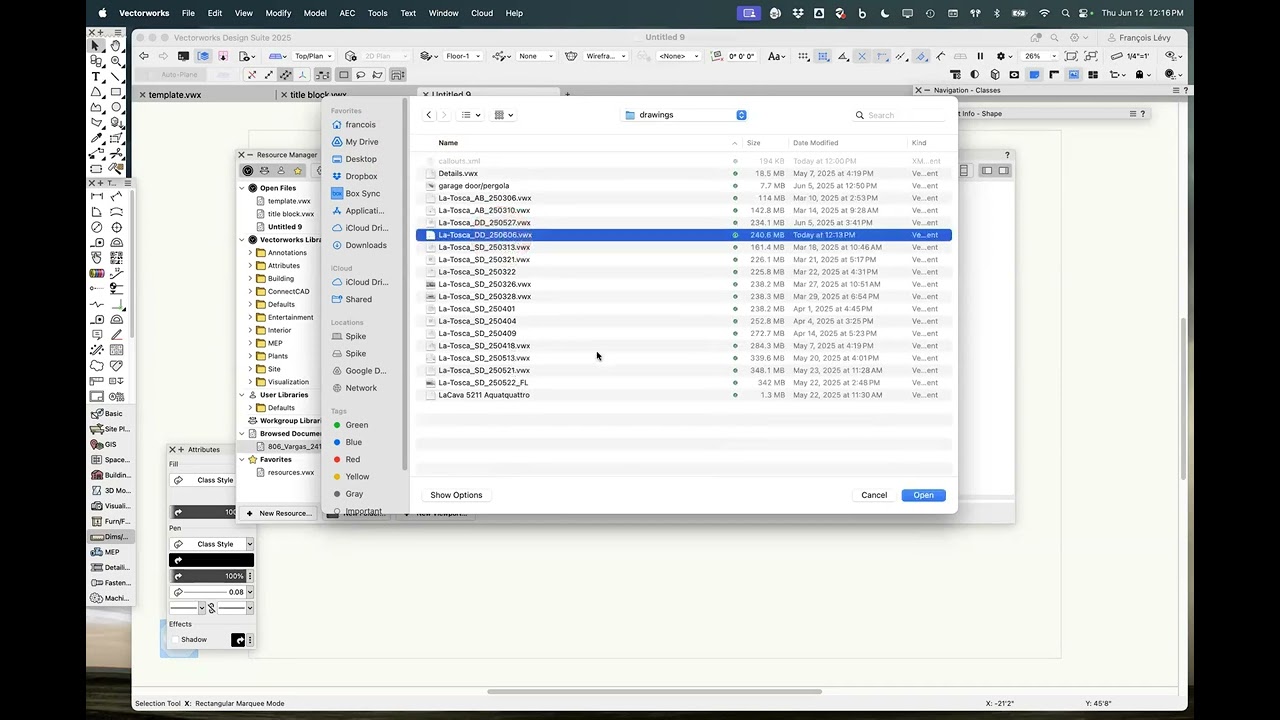Select the Rectangle tool in Basic palette
Image resolution: width=1280 pixels, height=720 pixels.
click(116, 91)
